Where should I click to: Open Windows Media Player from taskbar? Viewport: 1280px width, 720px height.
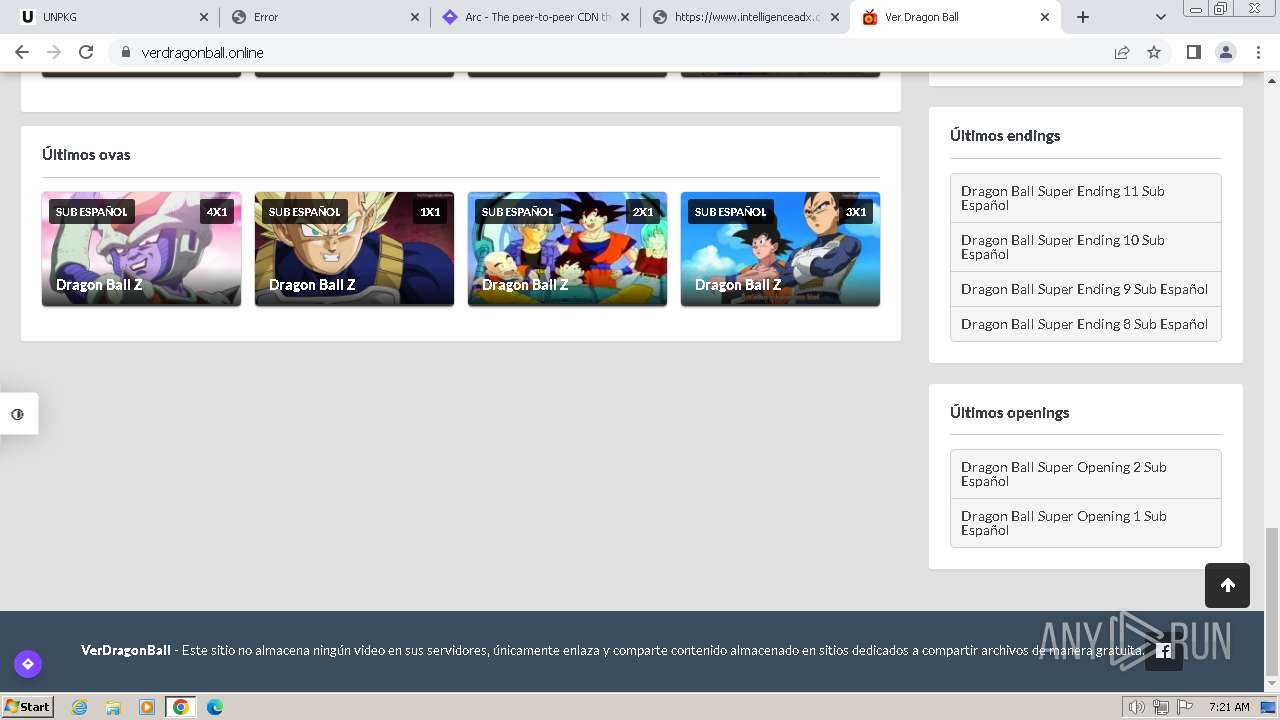pos(147,707)
